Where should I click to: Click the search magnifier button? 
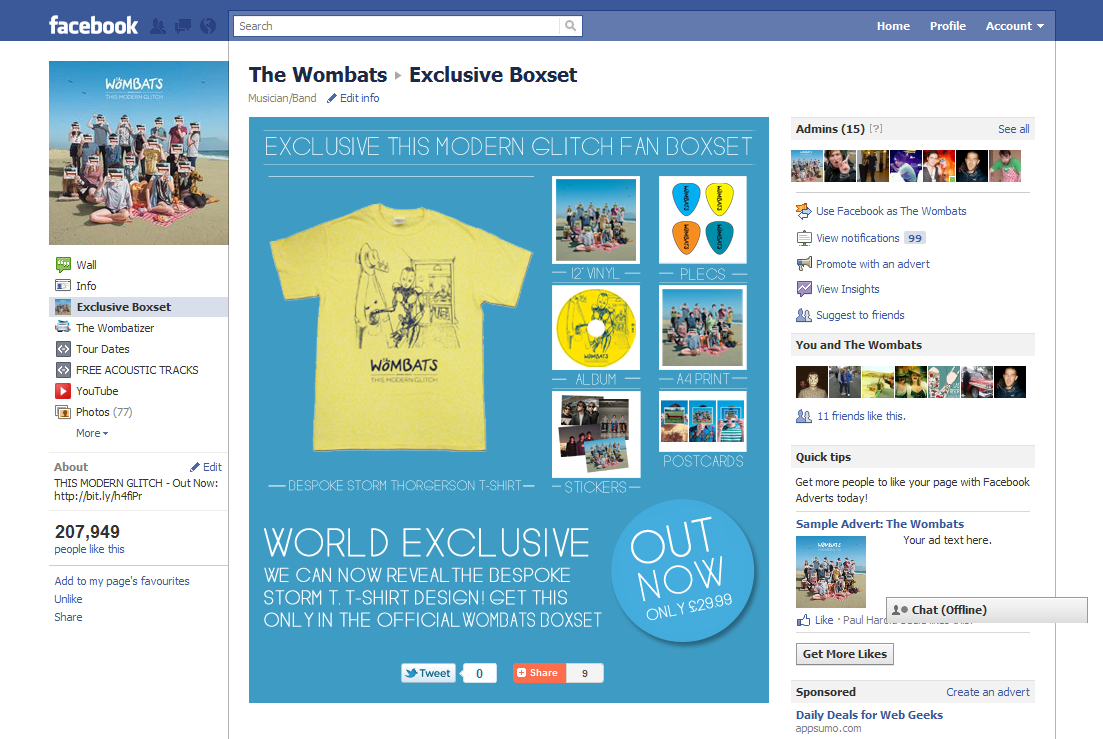[x=570, y=26]
